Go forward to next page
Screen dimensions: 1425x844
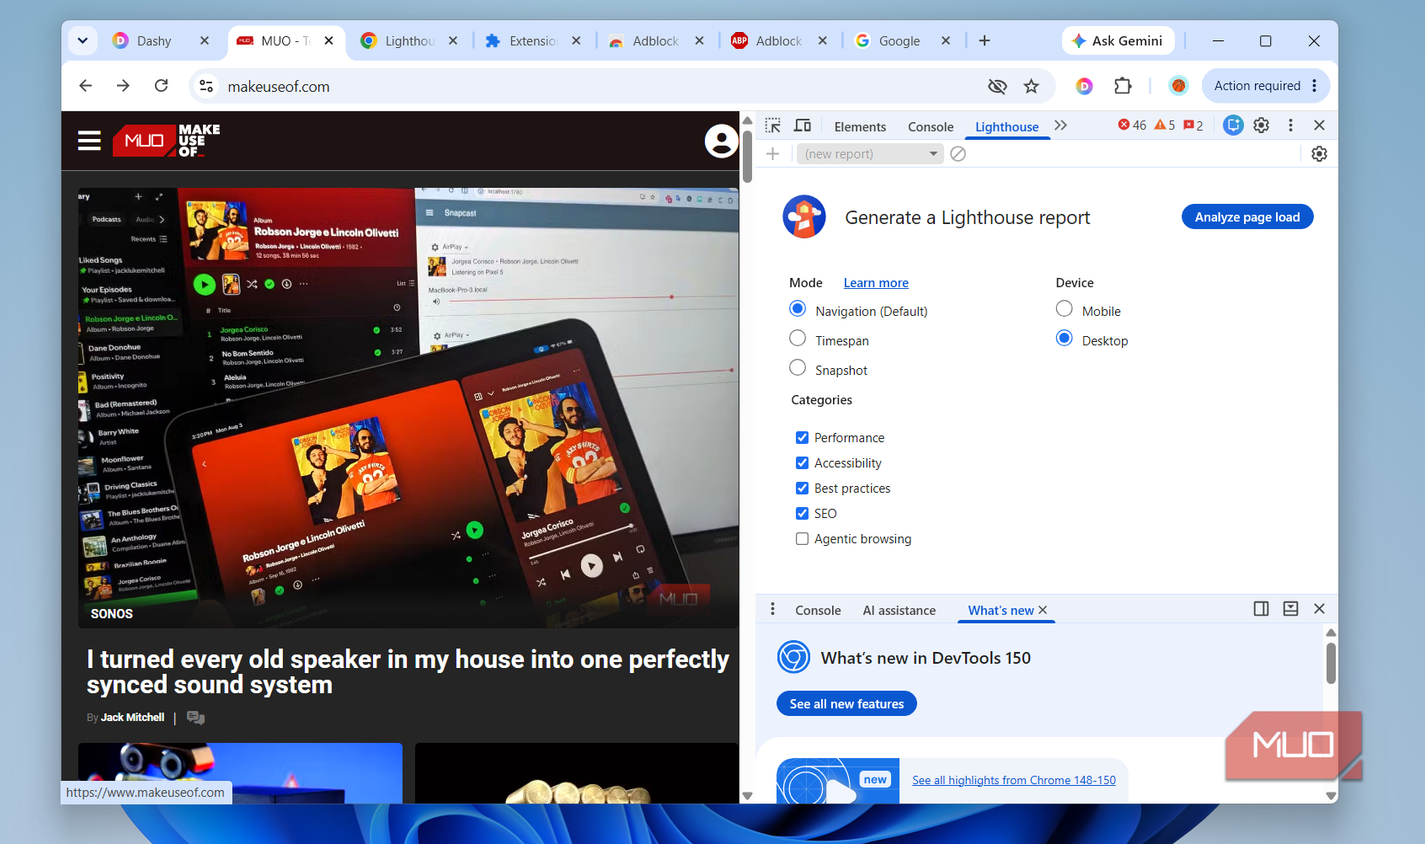coord(123,86)
